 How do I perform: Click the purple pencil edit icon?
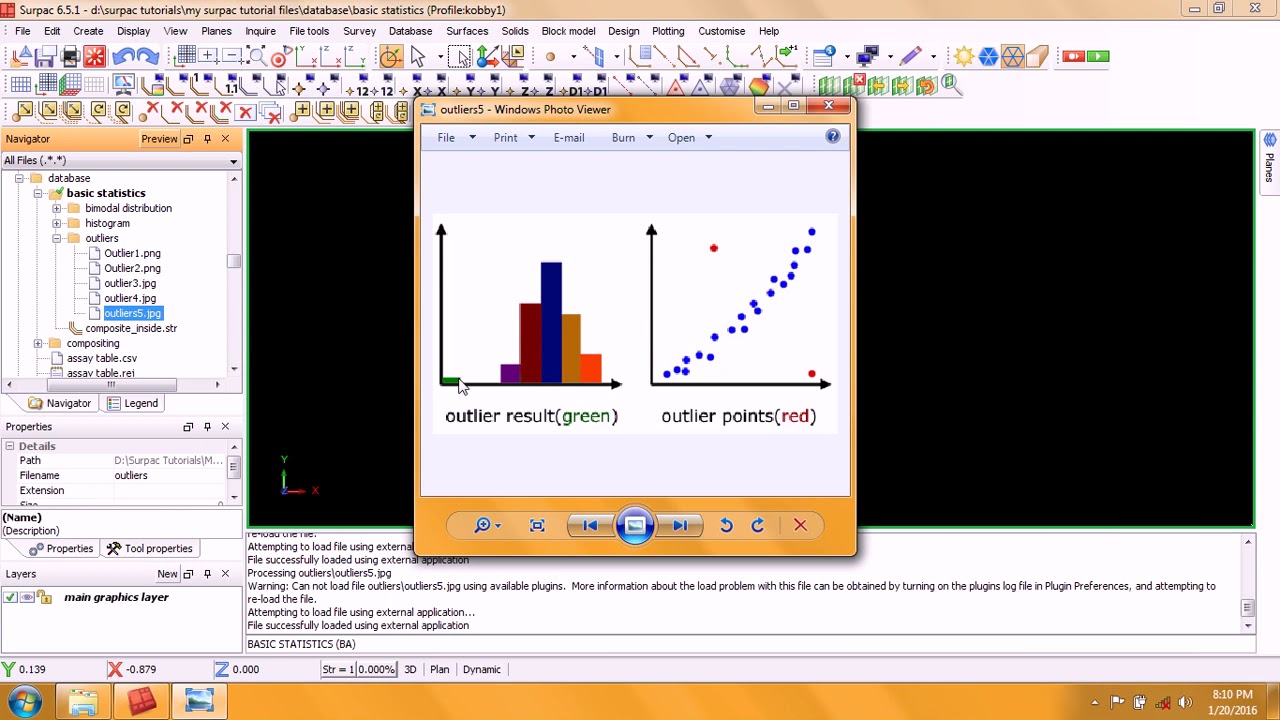click(910, 57)
